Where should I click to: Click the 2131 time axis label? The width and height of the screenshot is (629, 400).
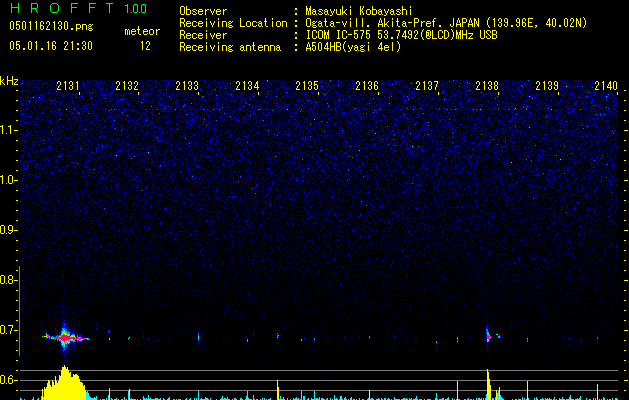coord(68,86)
